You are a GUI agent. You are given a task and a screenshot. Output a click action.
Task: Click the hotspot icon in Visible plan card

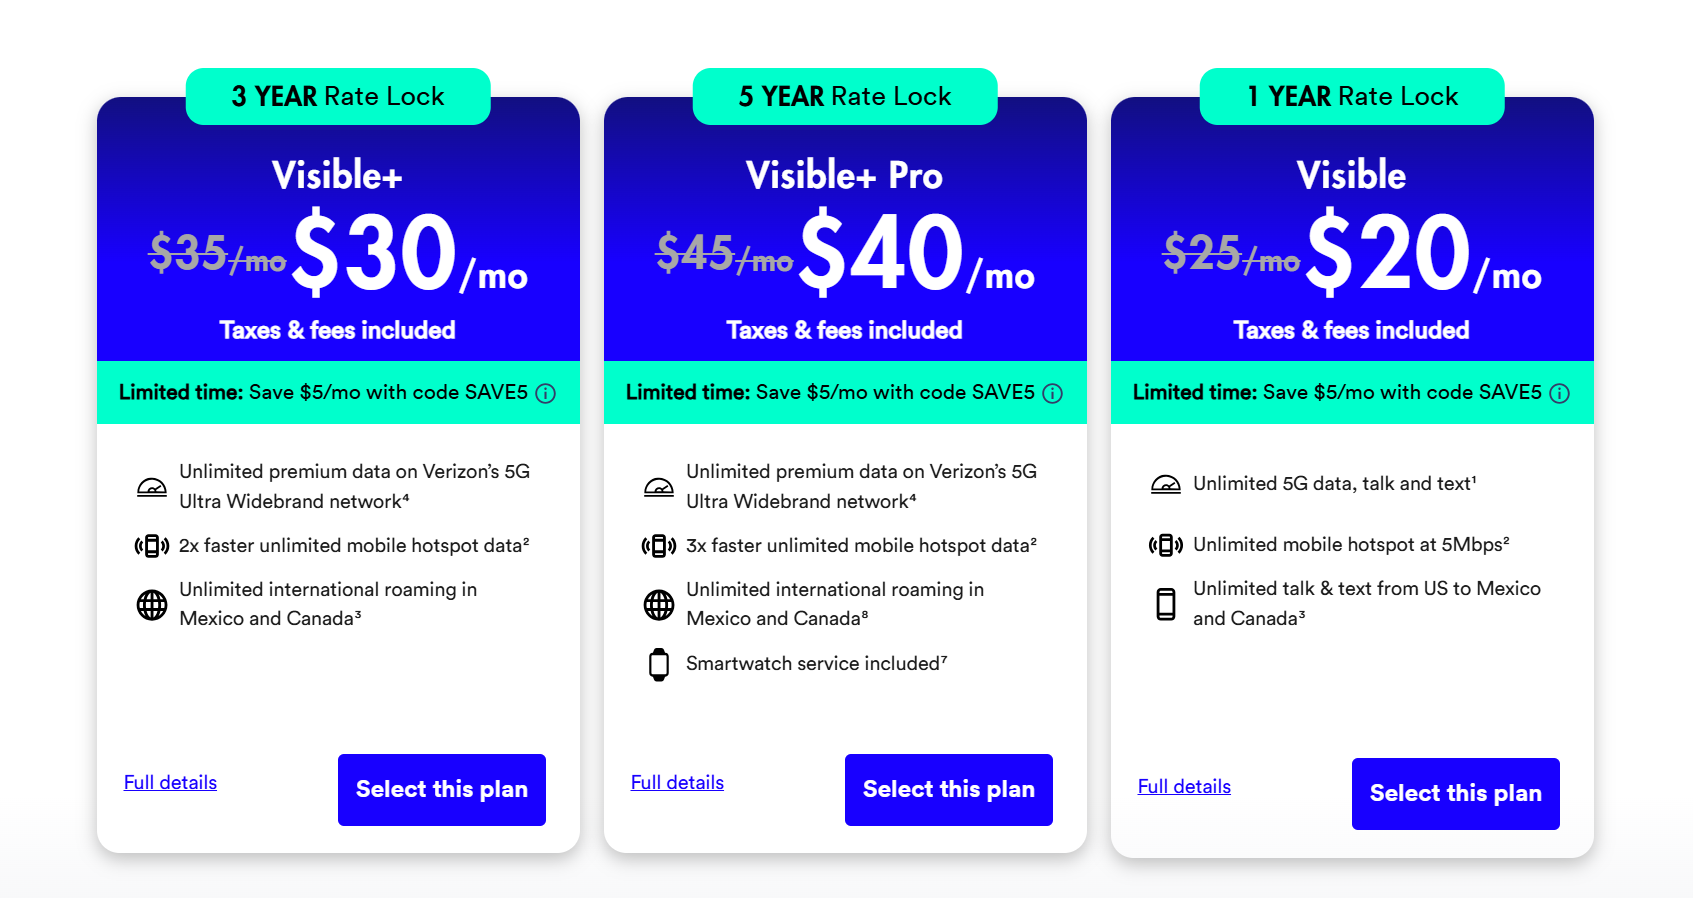point(1166,545)
